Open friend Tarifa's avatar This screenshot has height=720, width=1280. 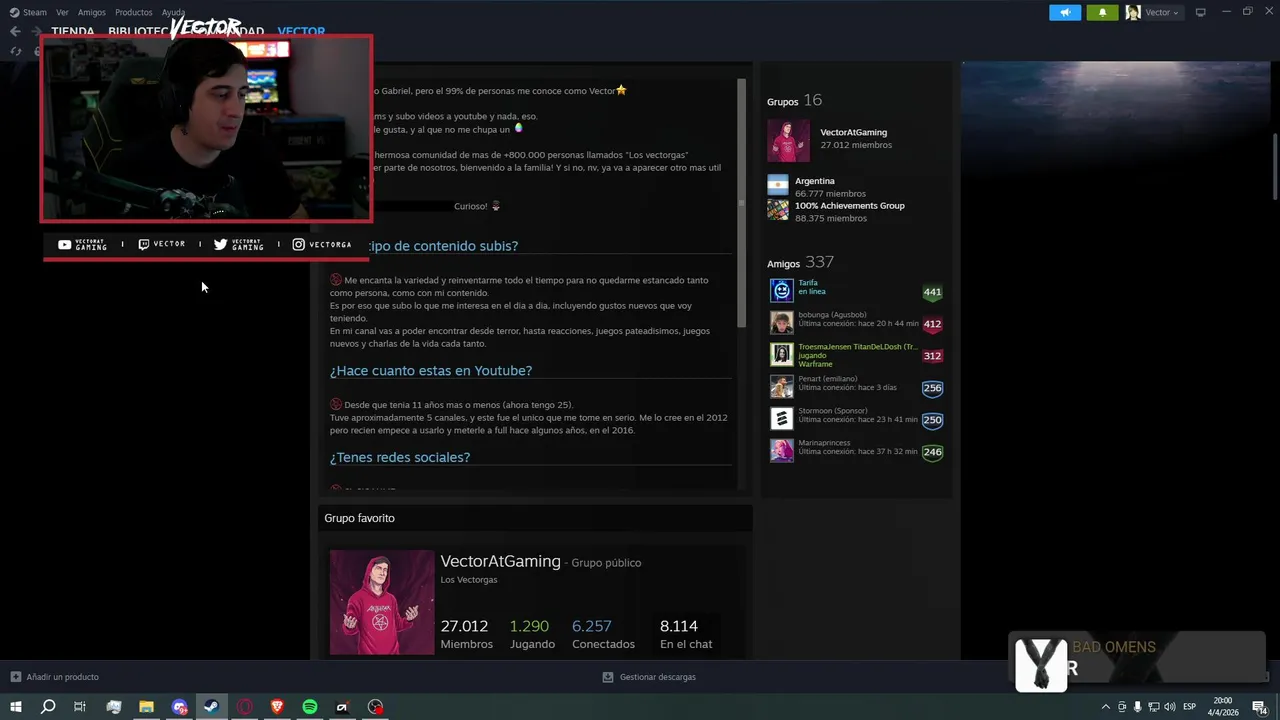point(782,291)
